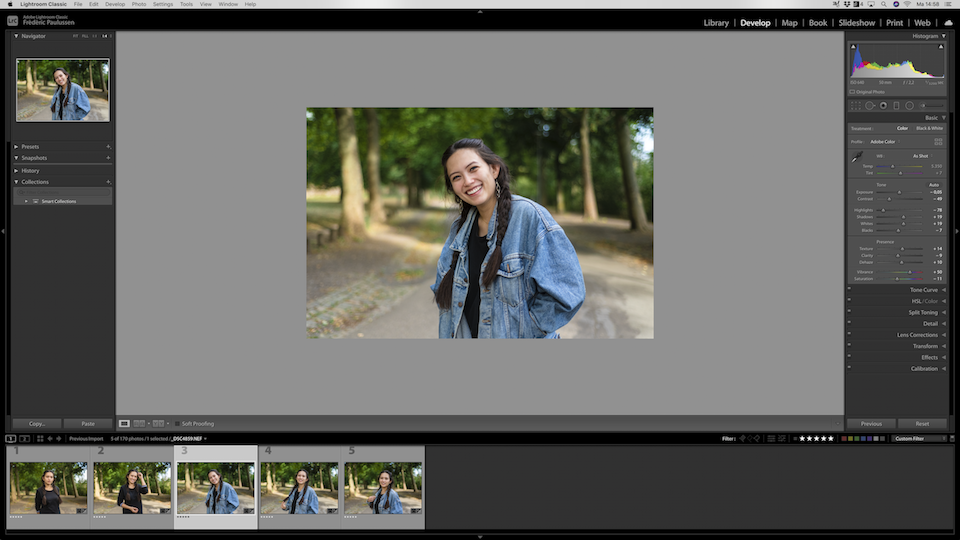Image resolution: width=960 pixels, height=540 pixels.
Task: Select the Red Eye Correction tool
Action: tap(883, 105)
